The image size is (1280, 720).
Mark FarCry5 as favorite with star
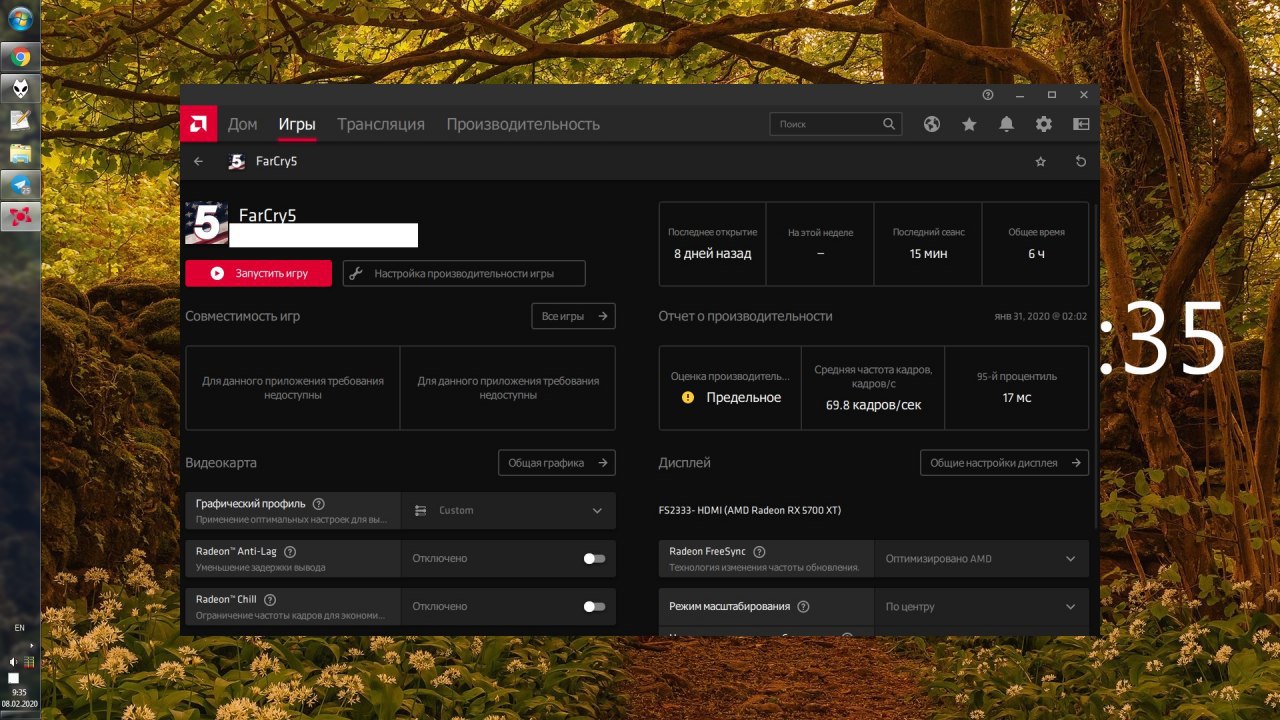[1041, 161]
